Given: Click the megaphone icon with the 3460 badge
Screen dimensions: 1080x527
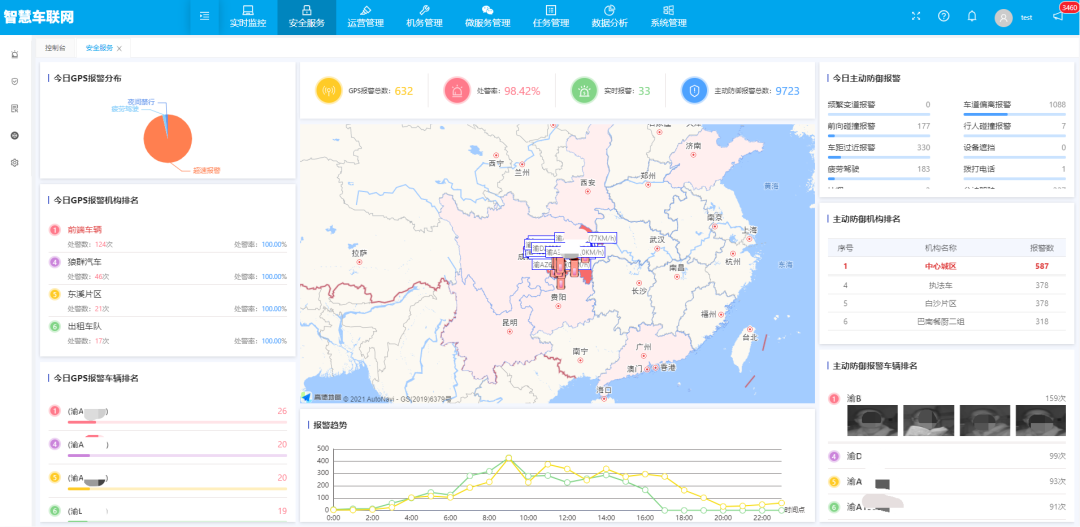Looking at the screenshot, I should 1058,17.
